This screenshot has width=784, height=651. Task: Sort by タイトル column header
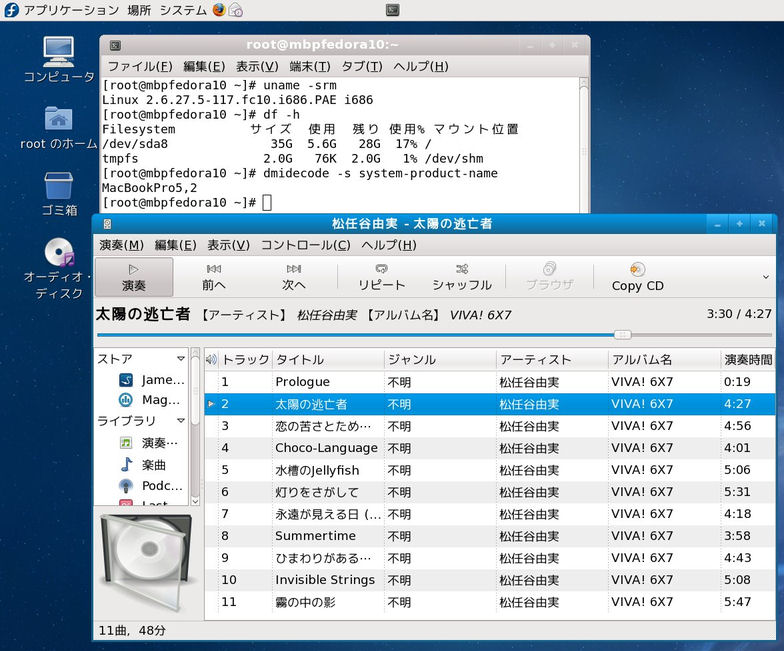click(x=328, y=360)
